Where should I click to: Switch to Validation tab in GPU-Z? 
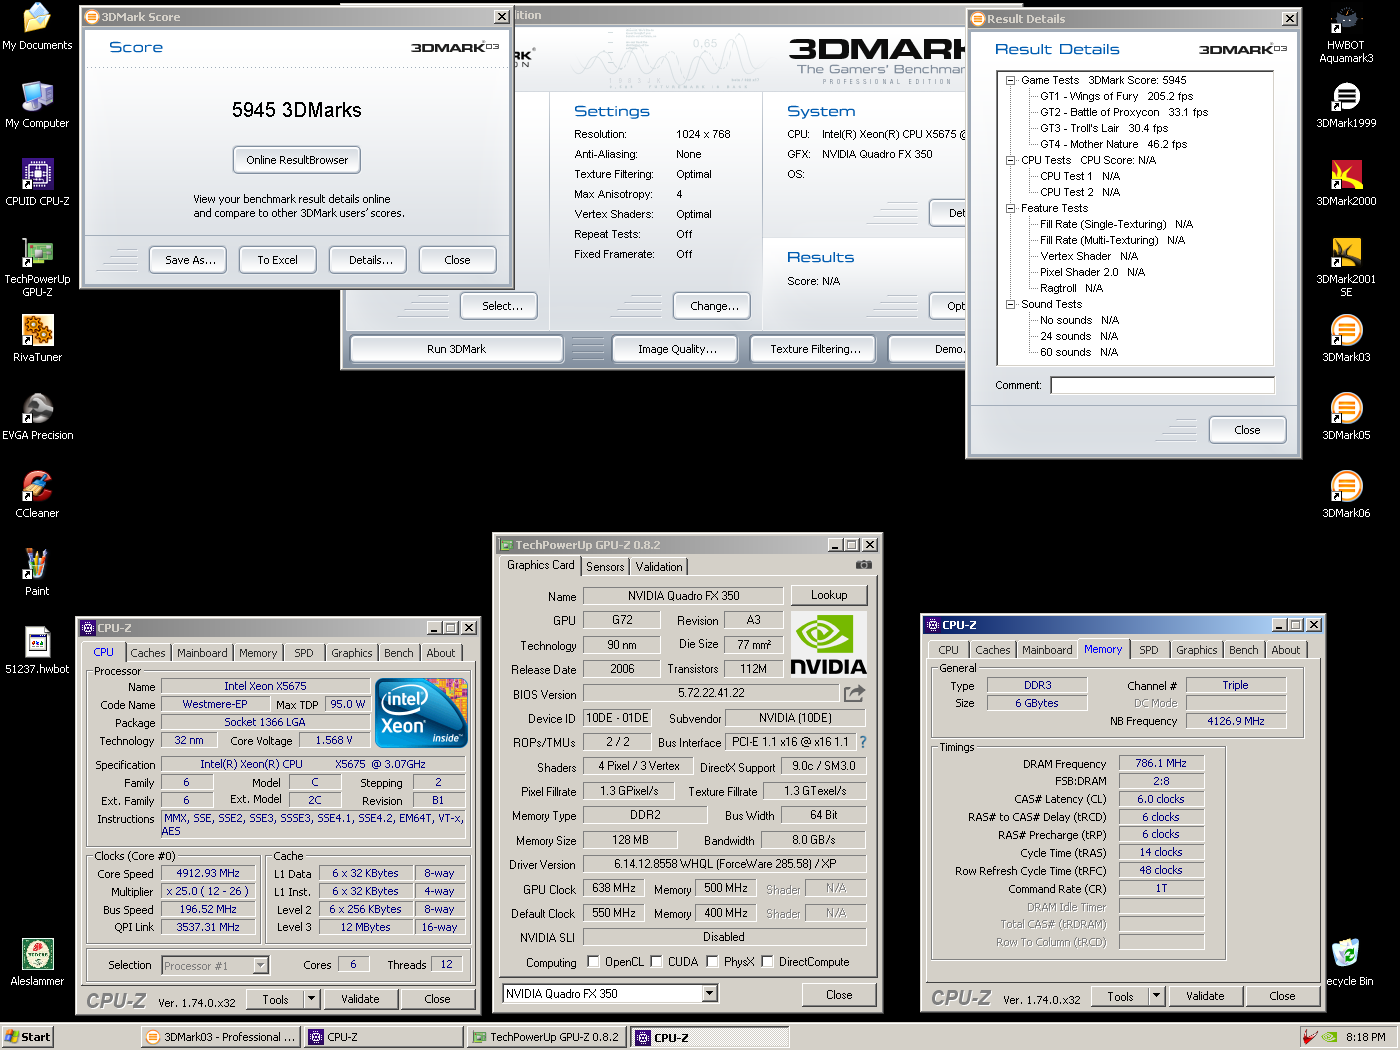tap(659, 567)
